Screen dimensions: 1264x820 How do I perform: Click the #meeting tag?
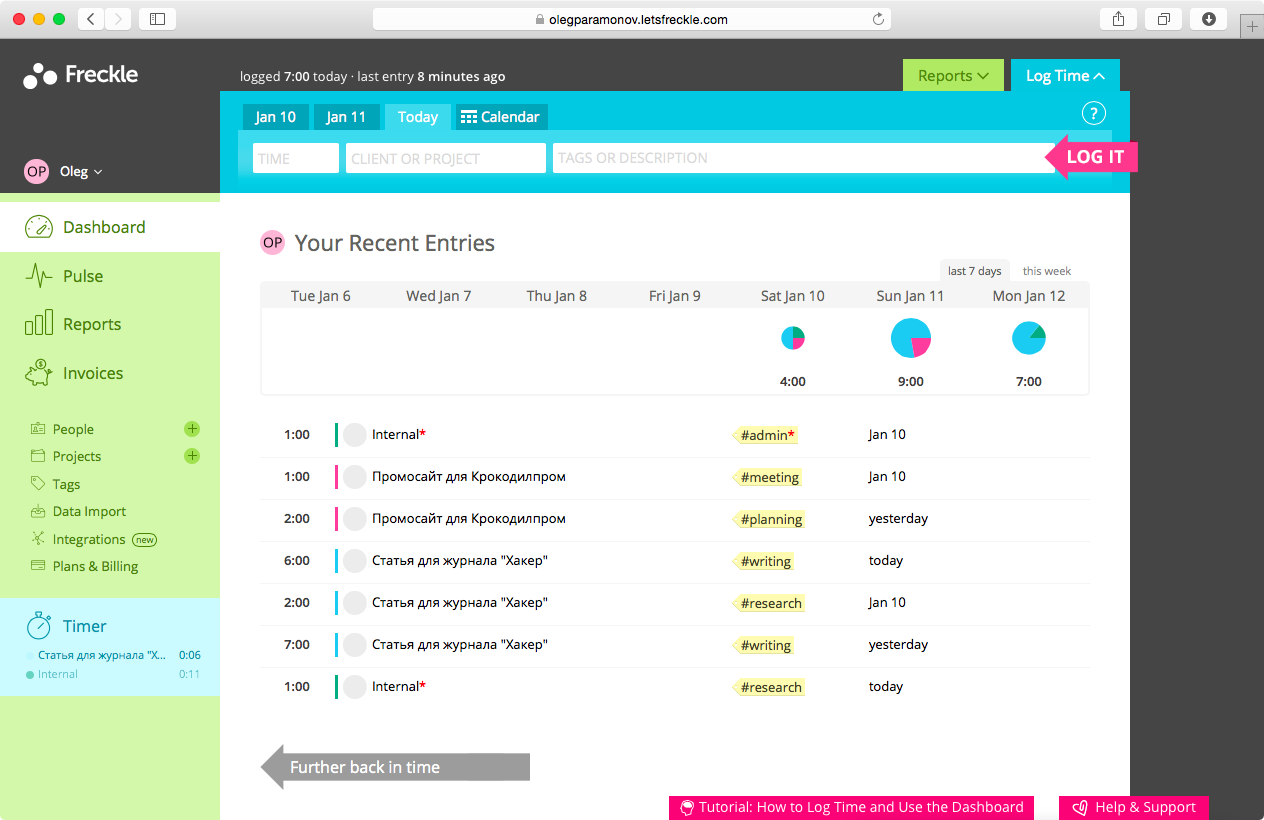pyautogui.click(x=769, y=477)
